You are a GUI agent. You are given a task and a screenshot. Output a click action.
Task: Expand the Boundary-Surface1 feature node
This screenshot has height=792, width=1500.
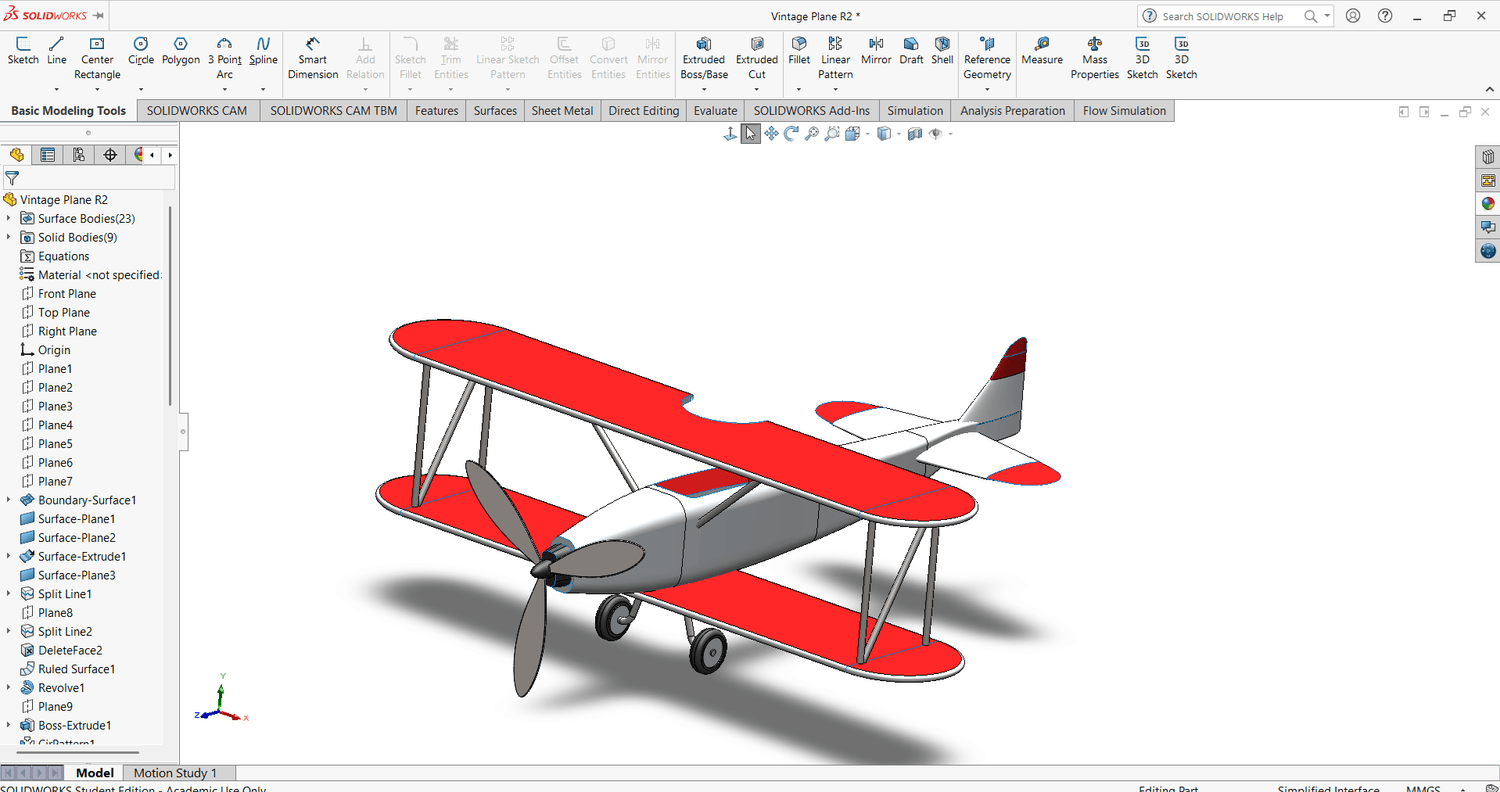tap(9, 500)
